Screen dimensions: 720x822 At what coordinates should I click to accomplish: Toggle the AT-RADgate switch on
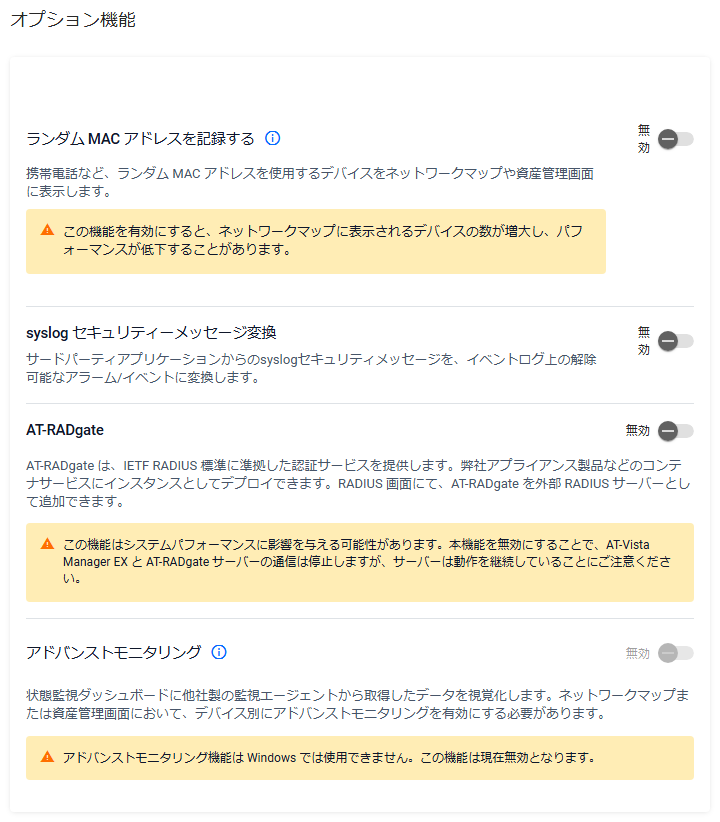675,431
